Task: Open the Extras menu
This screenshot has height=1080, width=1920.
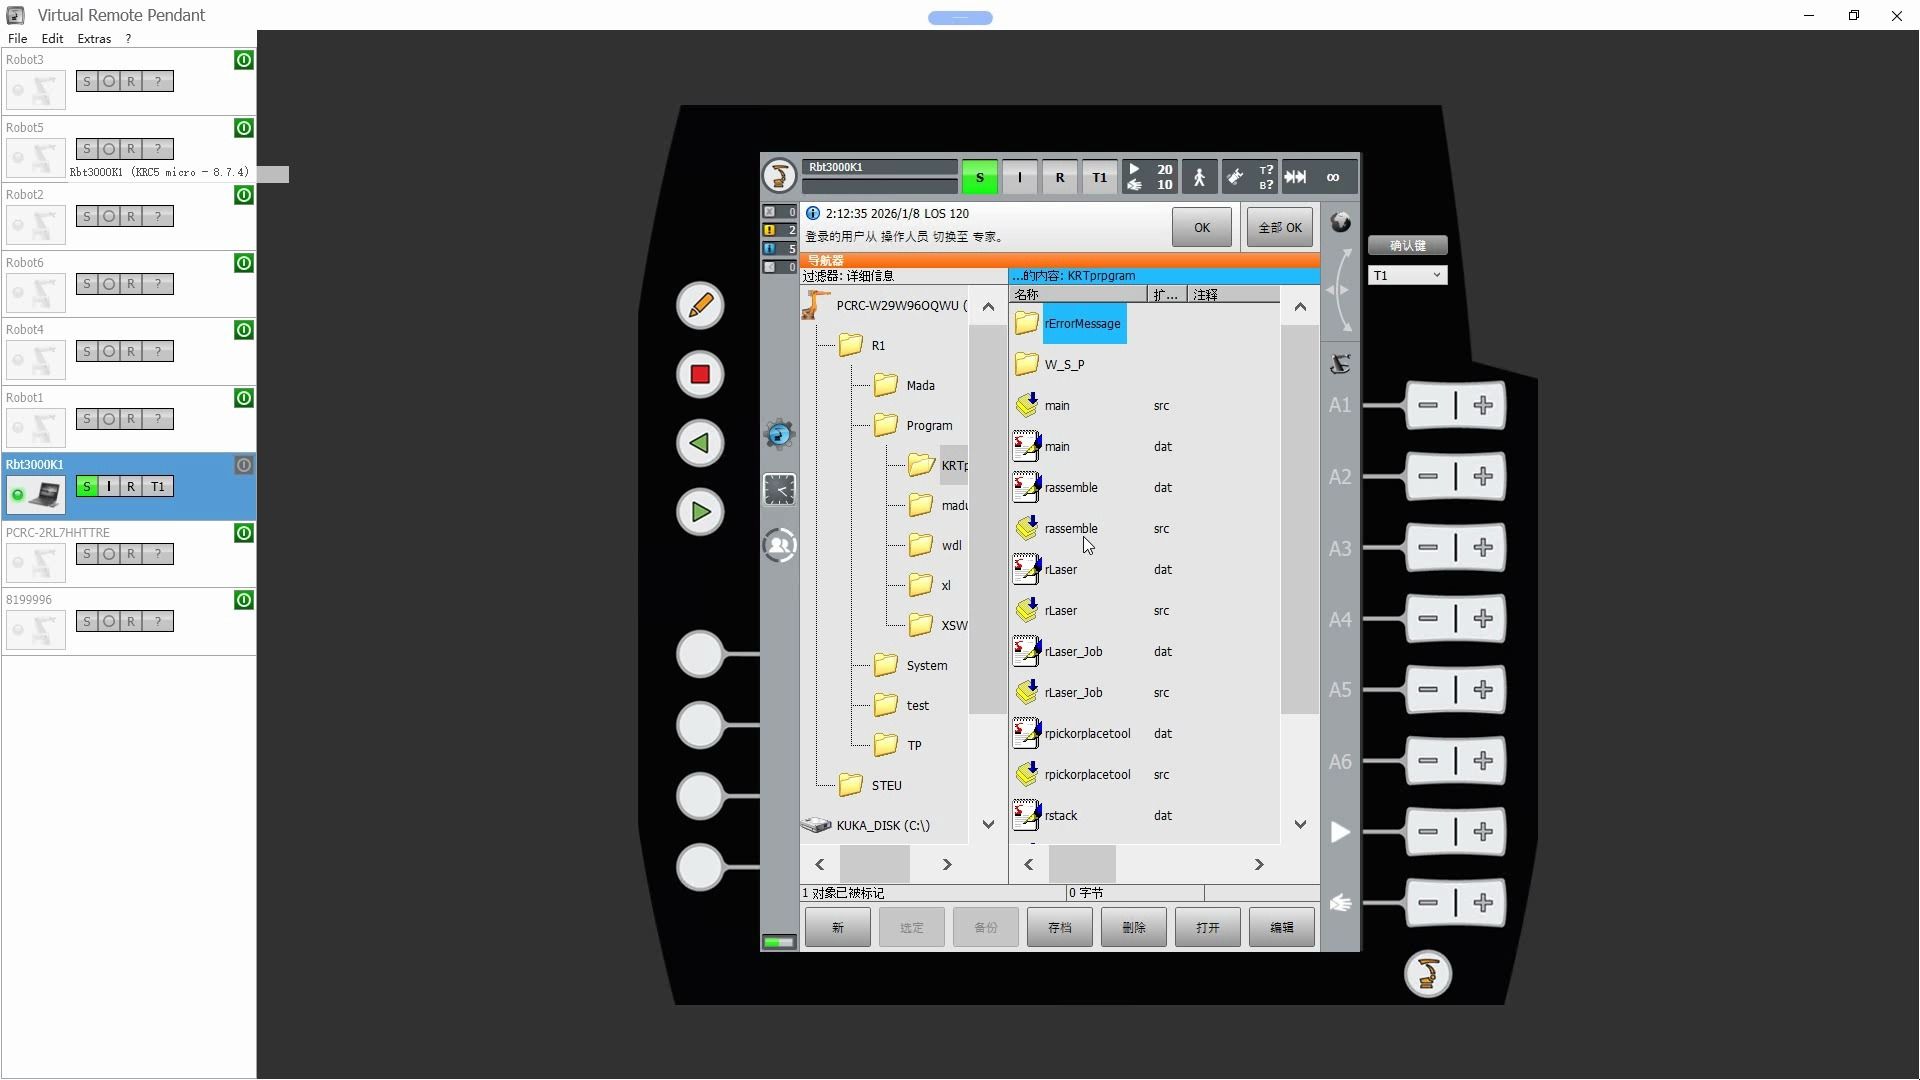Action: (x=94, y=38)
